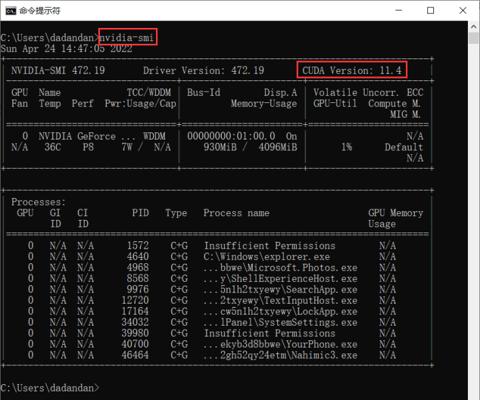Click the ShellExperienceHost.exe process name
Viewport: 480px width, 400px height.
coord(280,279)
